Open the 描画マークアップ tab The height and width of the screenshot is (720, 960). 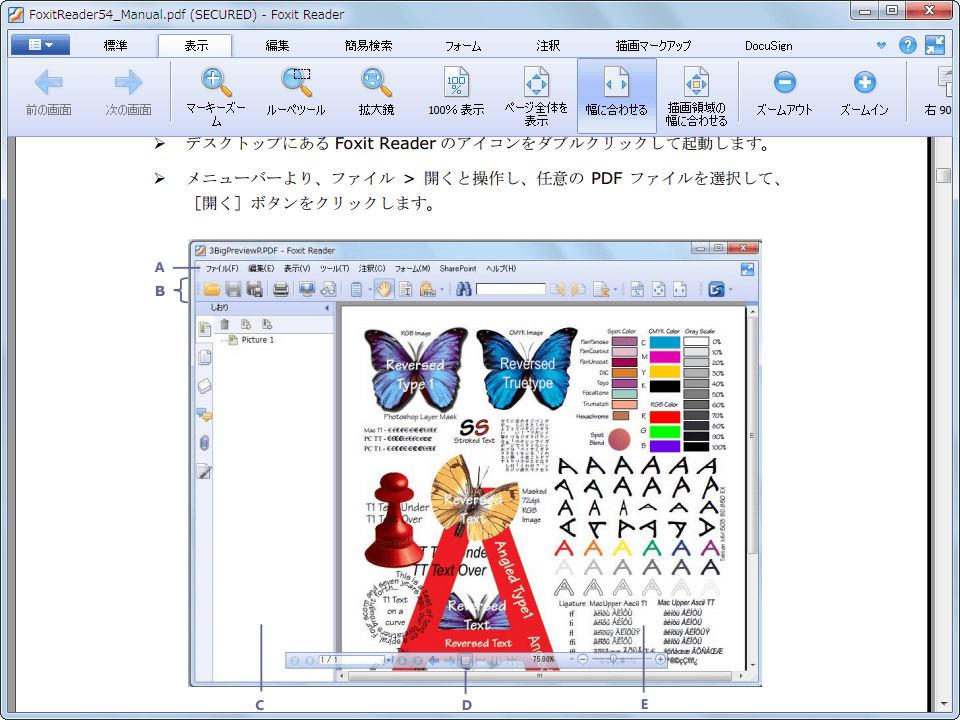(x=653, y=45)
